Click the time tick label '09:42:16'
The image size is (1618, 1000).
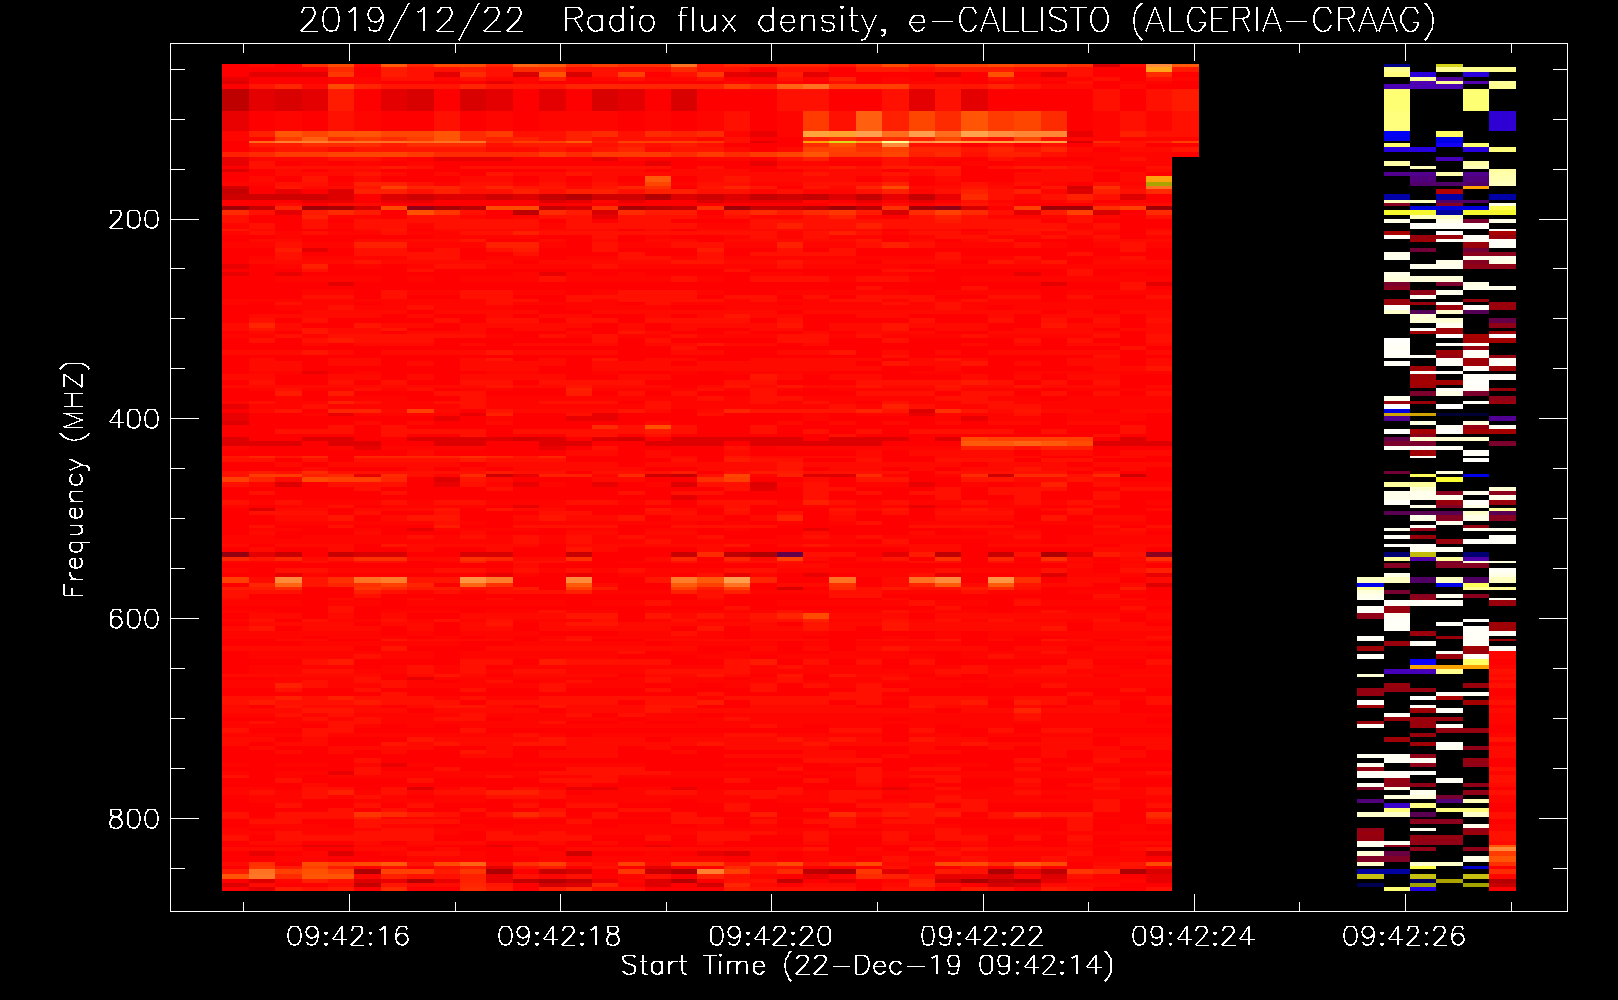[x=348, y=937]
